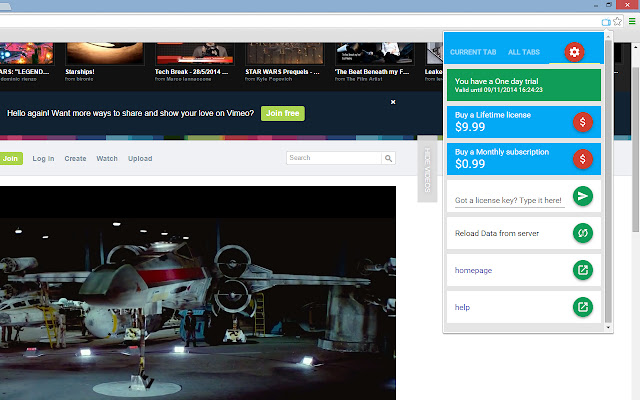Submit license key with send arrow icon
The height and width of the screenshot is (400, 640).
tap(583, 196)
